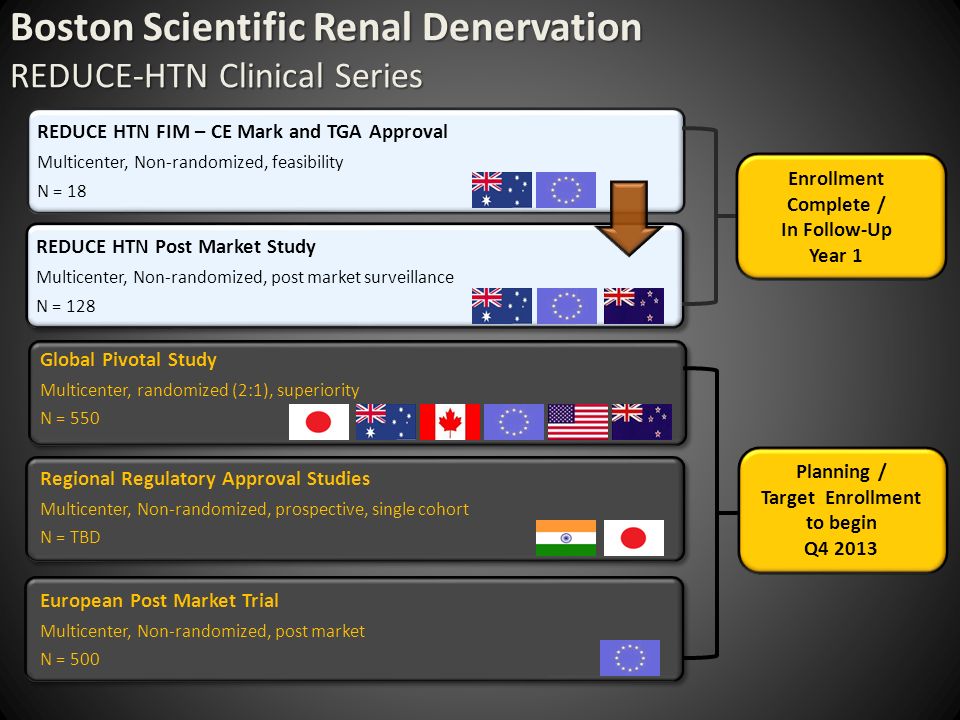Image resolution: width=960 pixels, height=720 pixels.
Task: Click the value 'N = 128'
Action: click(x=66, y=306)
